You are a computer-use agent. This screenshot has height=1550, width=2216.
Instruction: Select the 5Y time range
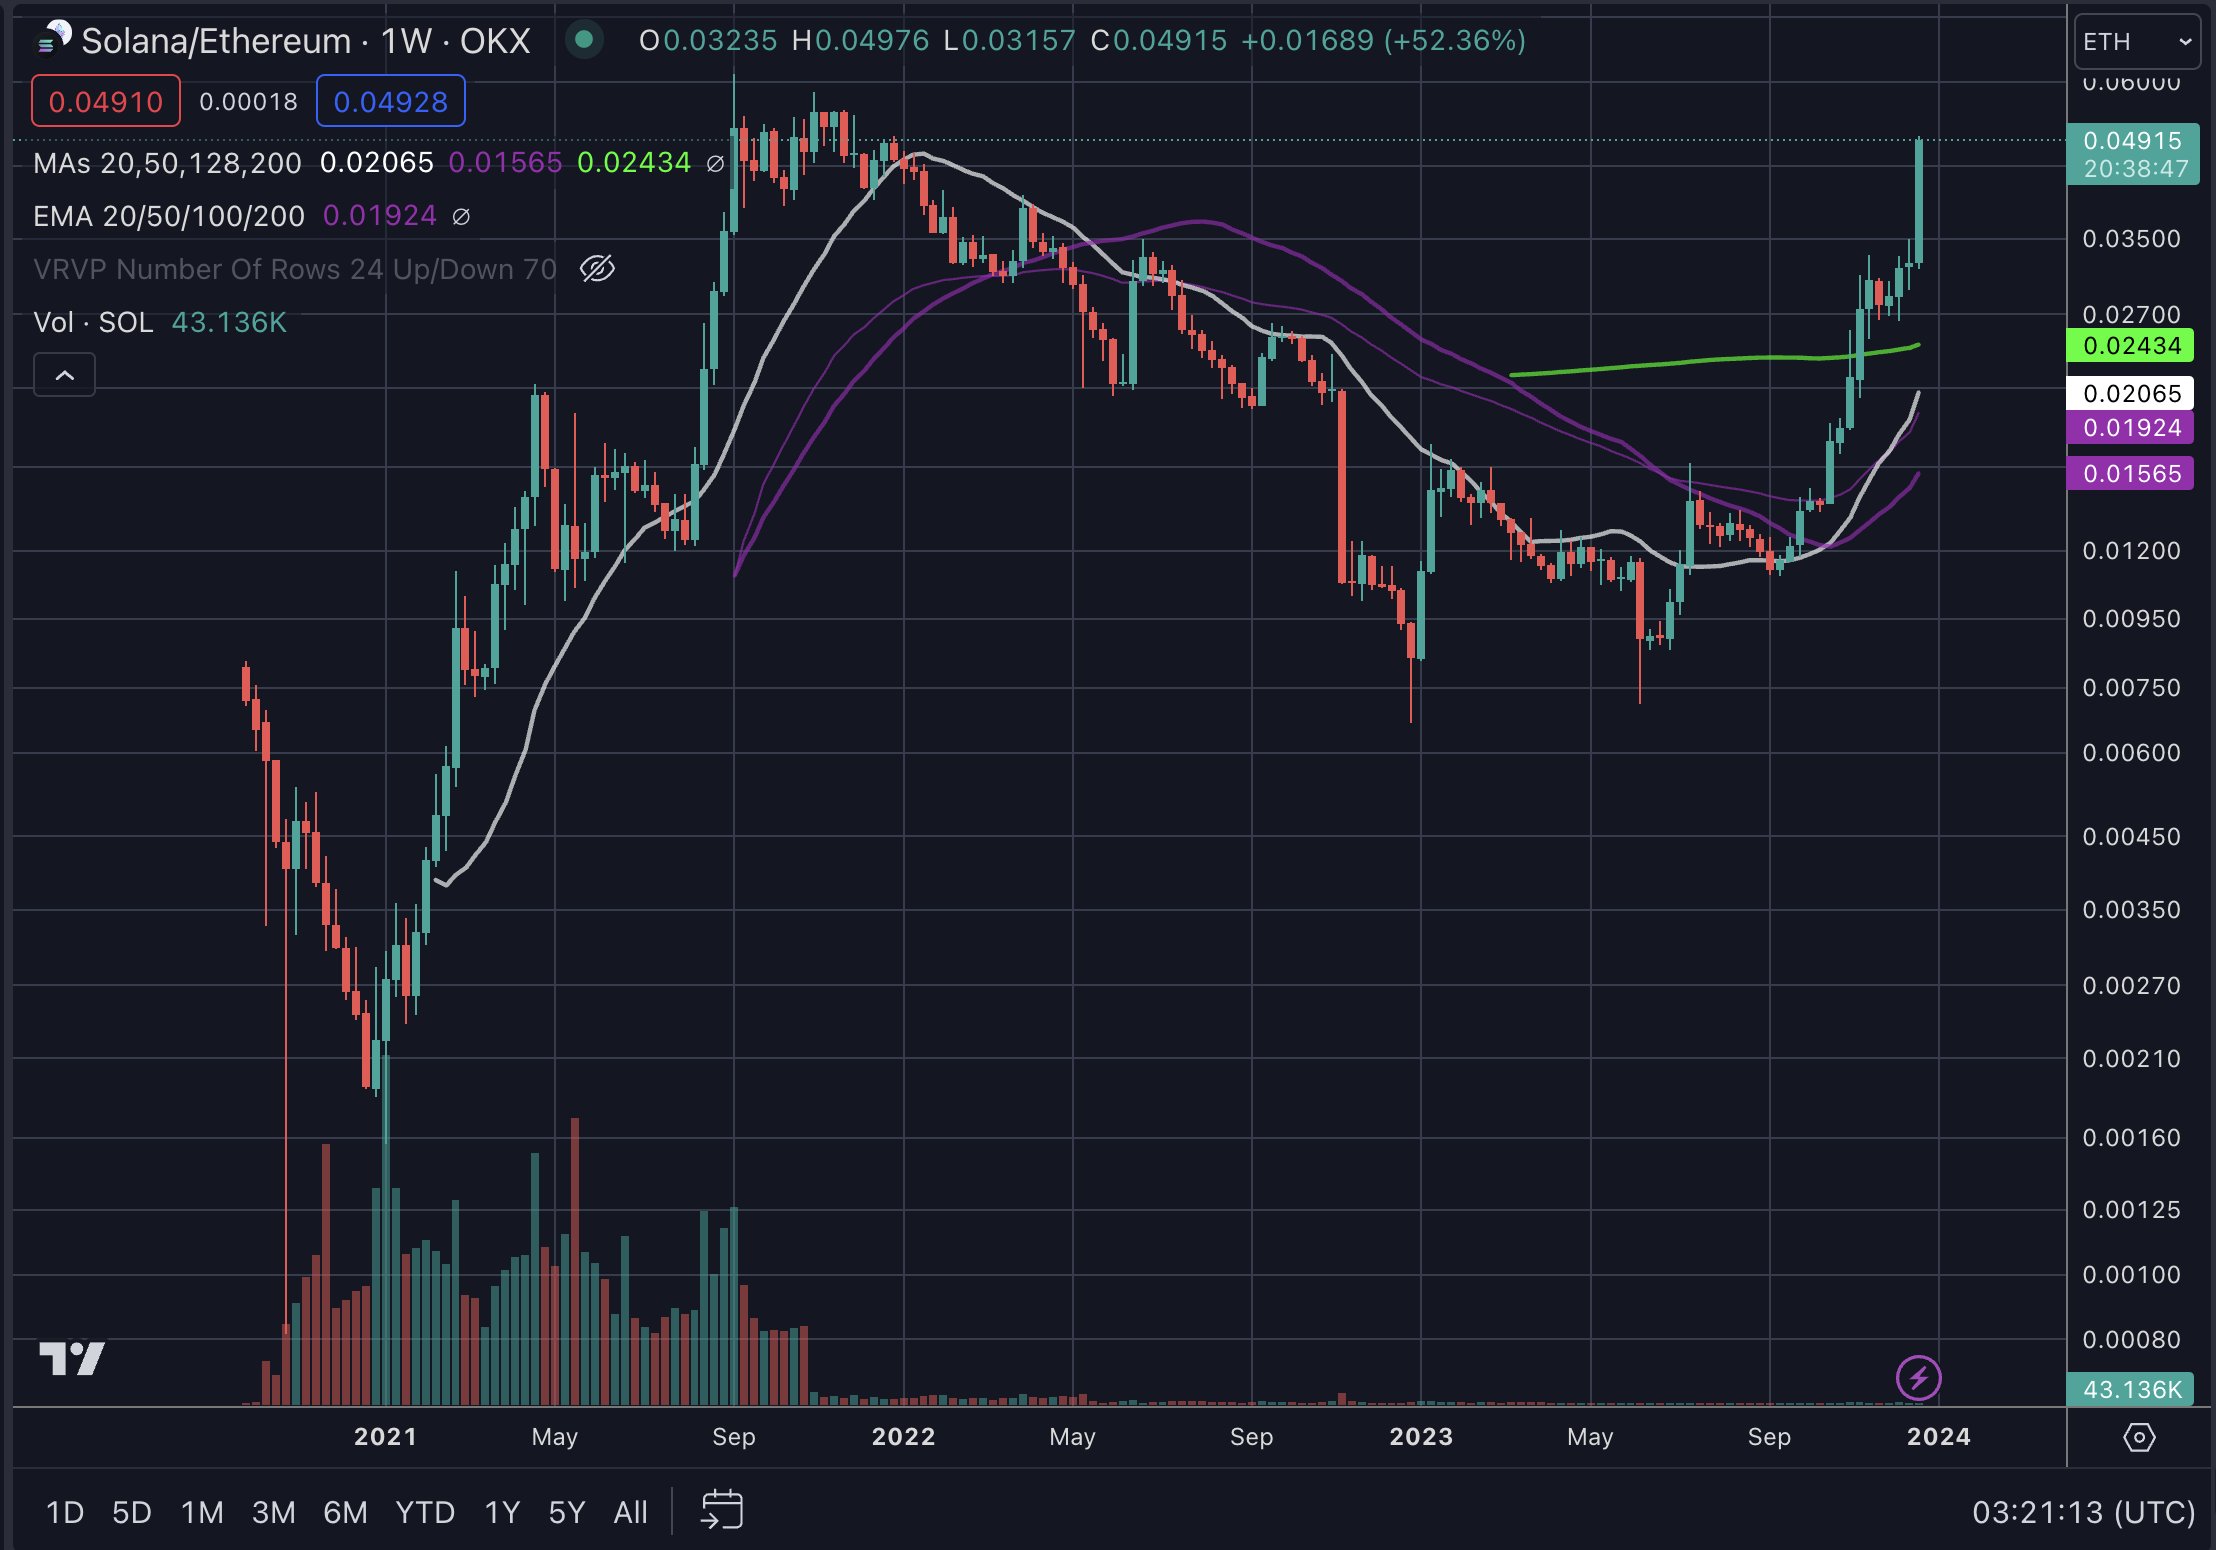point(566,1512)
